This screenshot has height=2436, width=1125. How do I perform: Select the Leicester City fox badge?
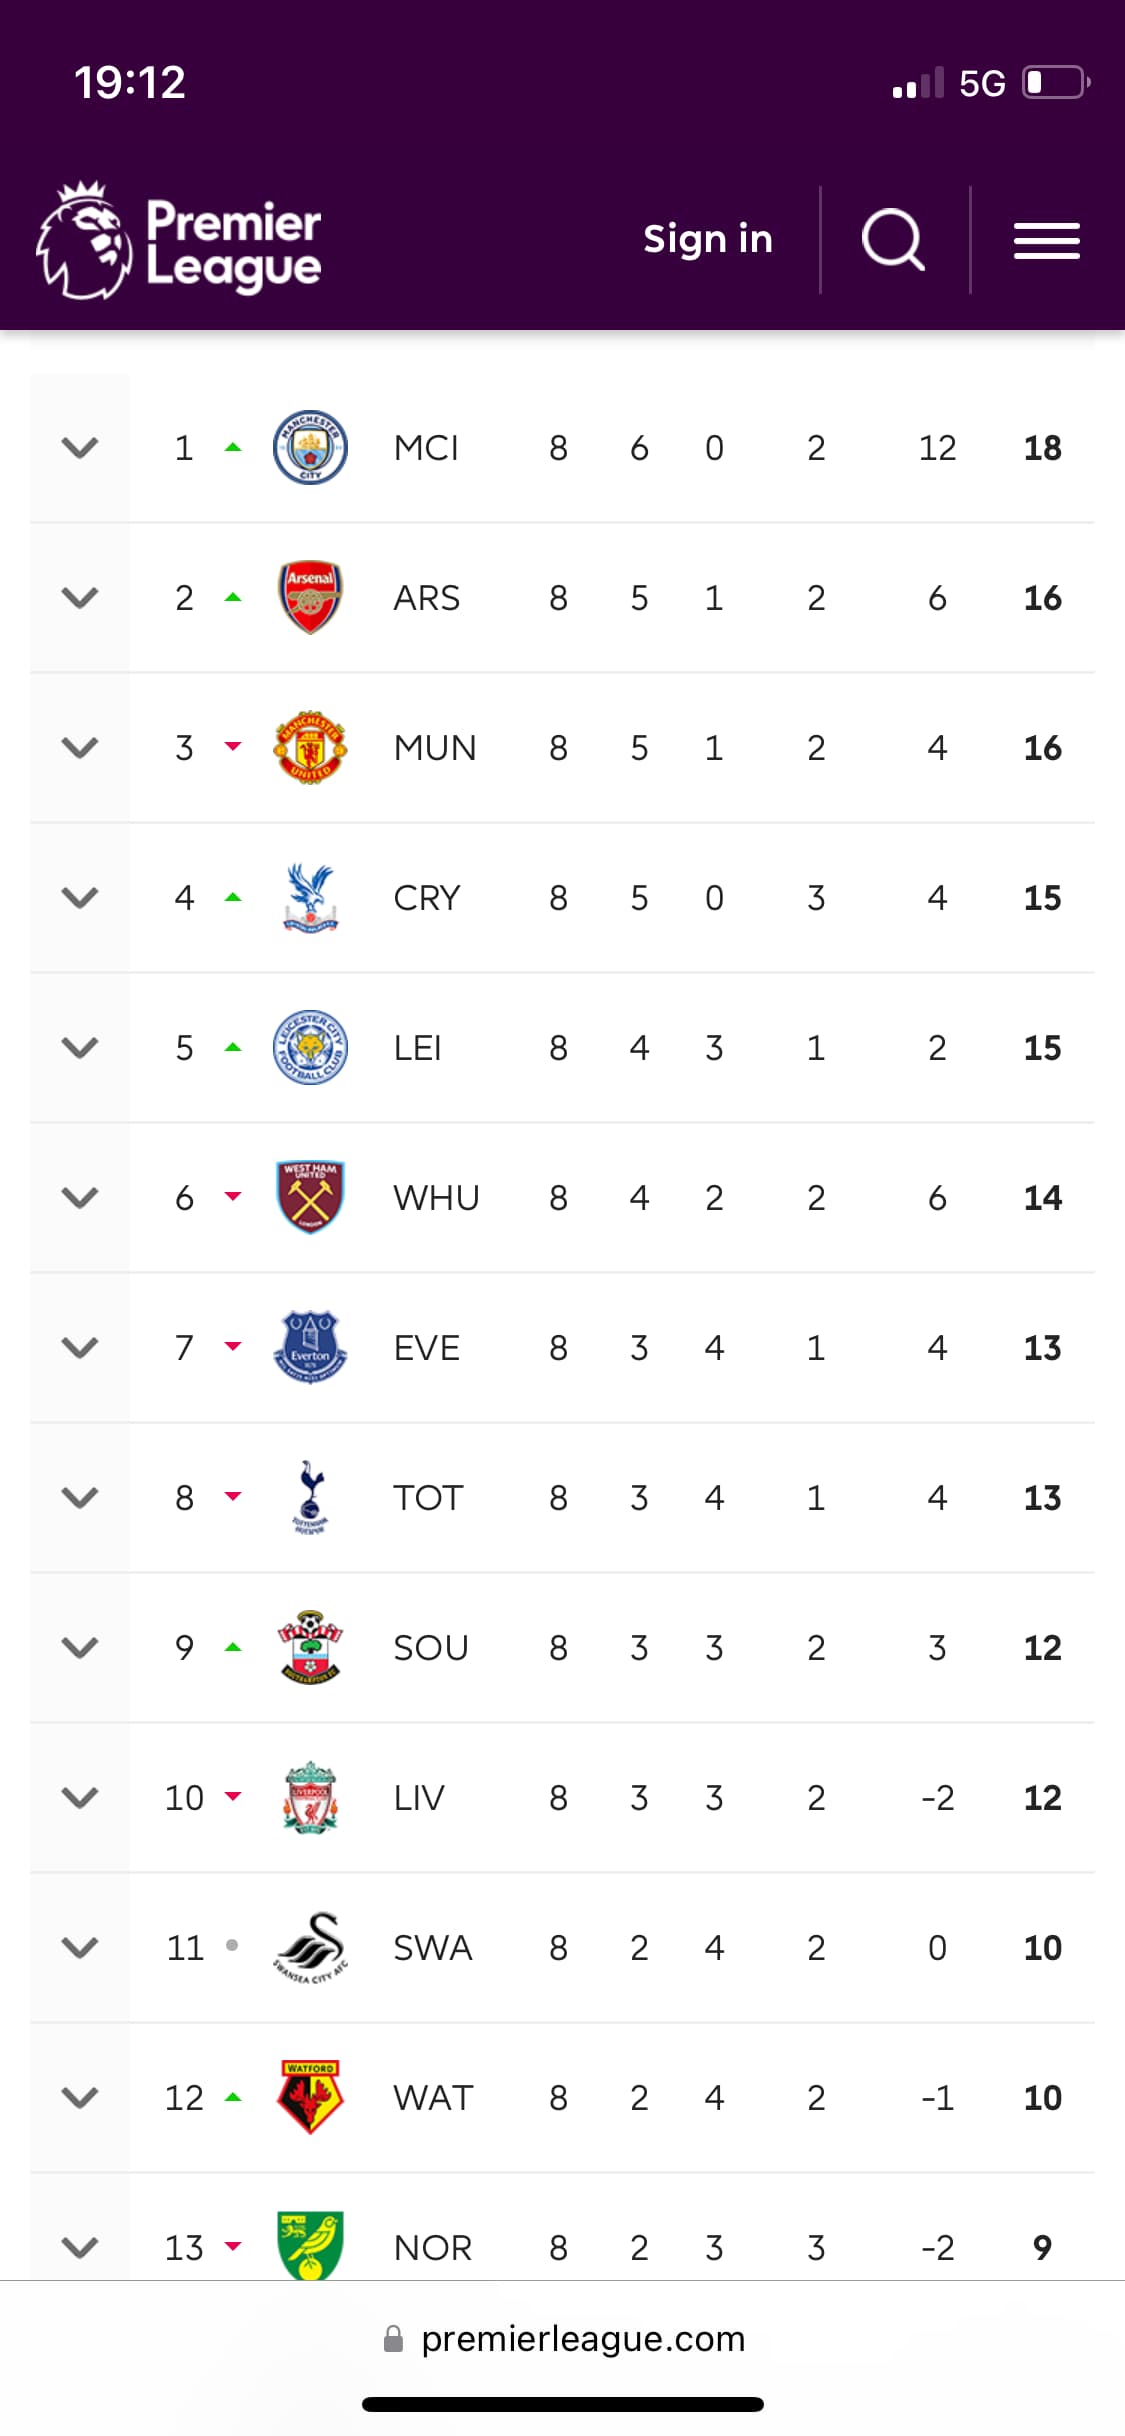[x=310, y=1047]
